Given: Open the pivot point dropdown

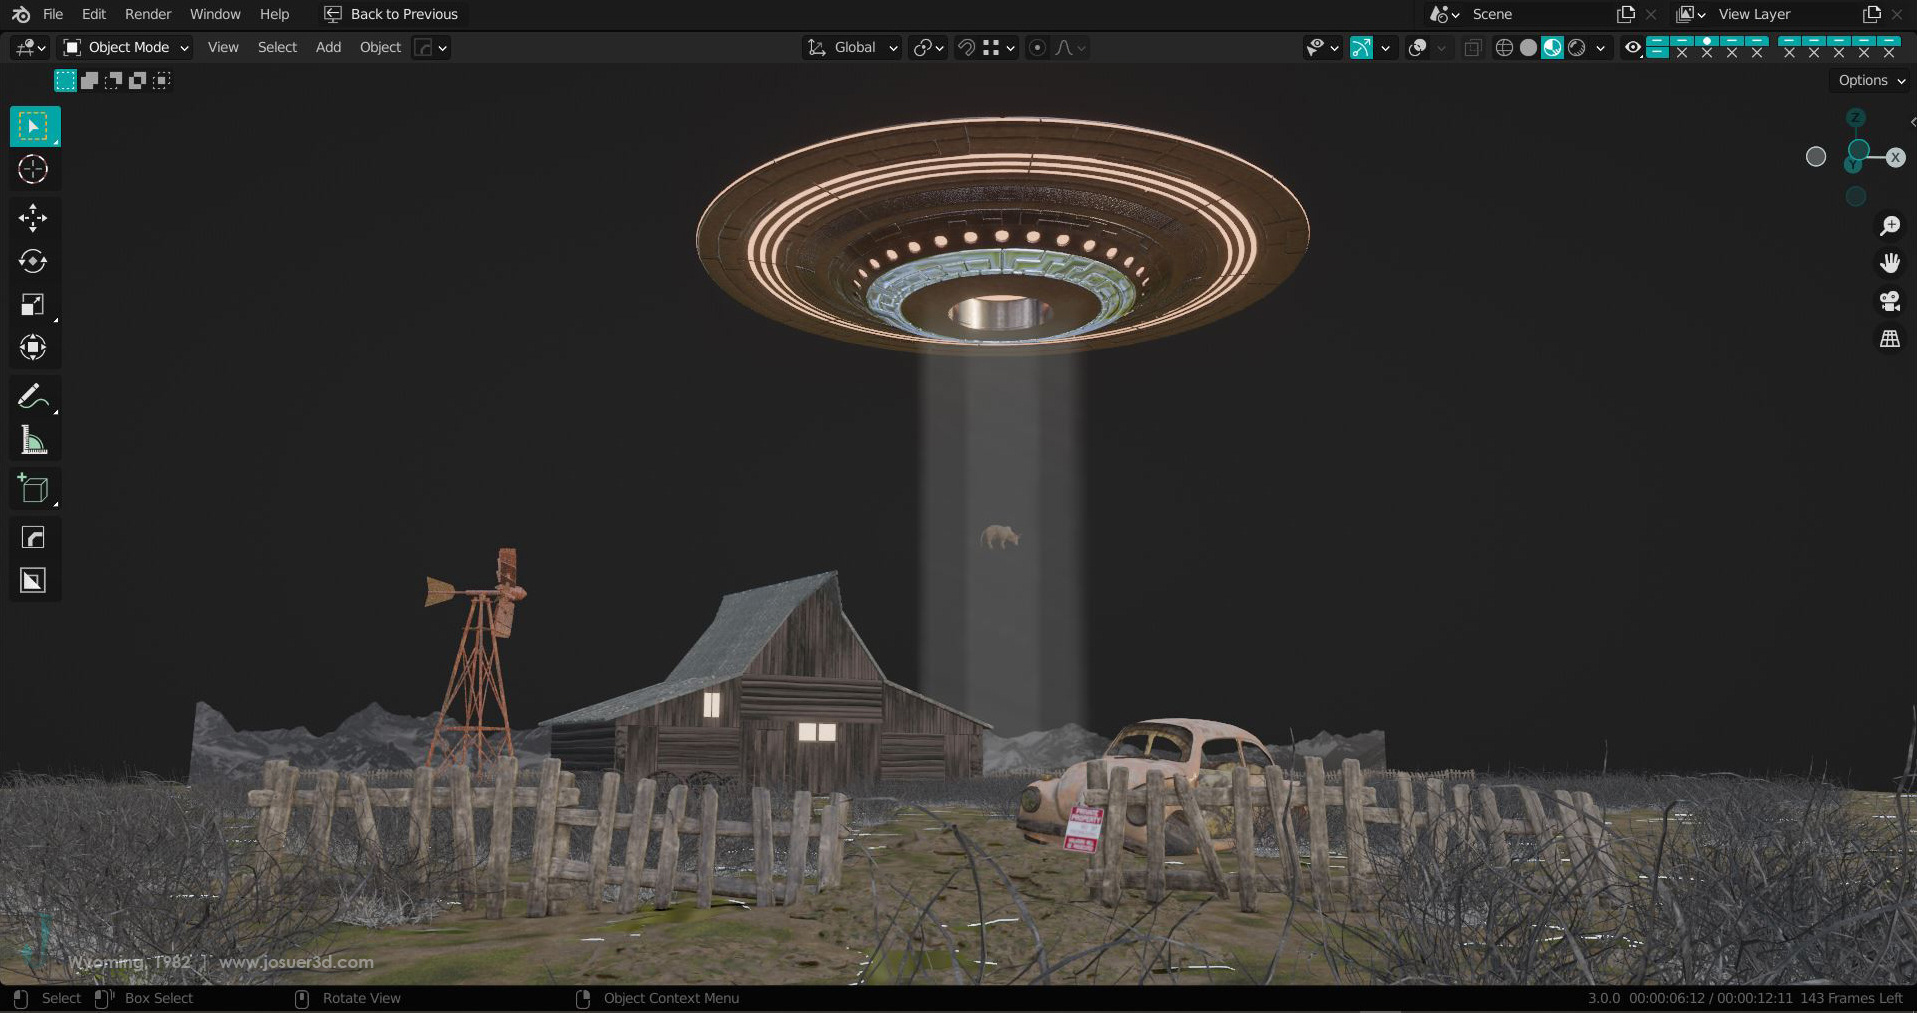Looking at the screenshot, I should pyautogui.click(x=929, y=47).
